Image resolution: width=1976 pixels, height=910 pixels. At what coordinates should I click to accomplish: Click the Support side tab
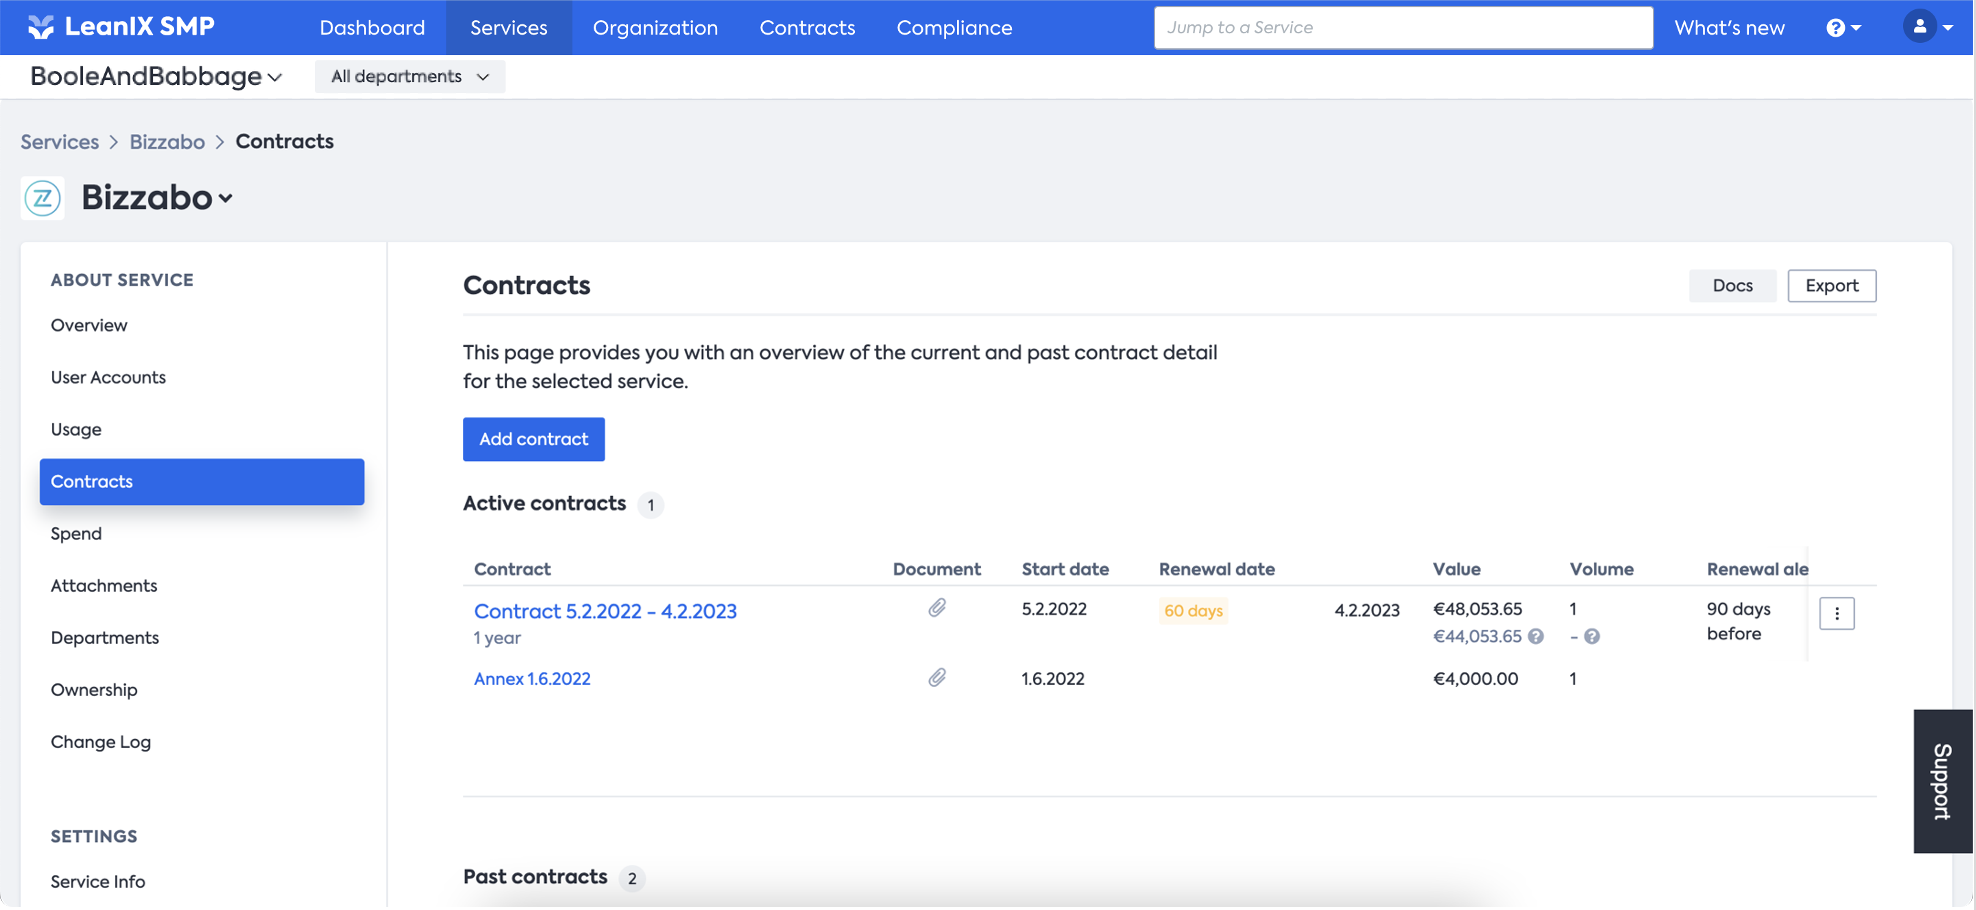pos(1943,781)
